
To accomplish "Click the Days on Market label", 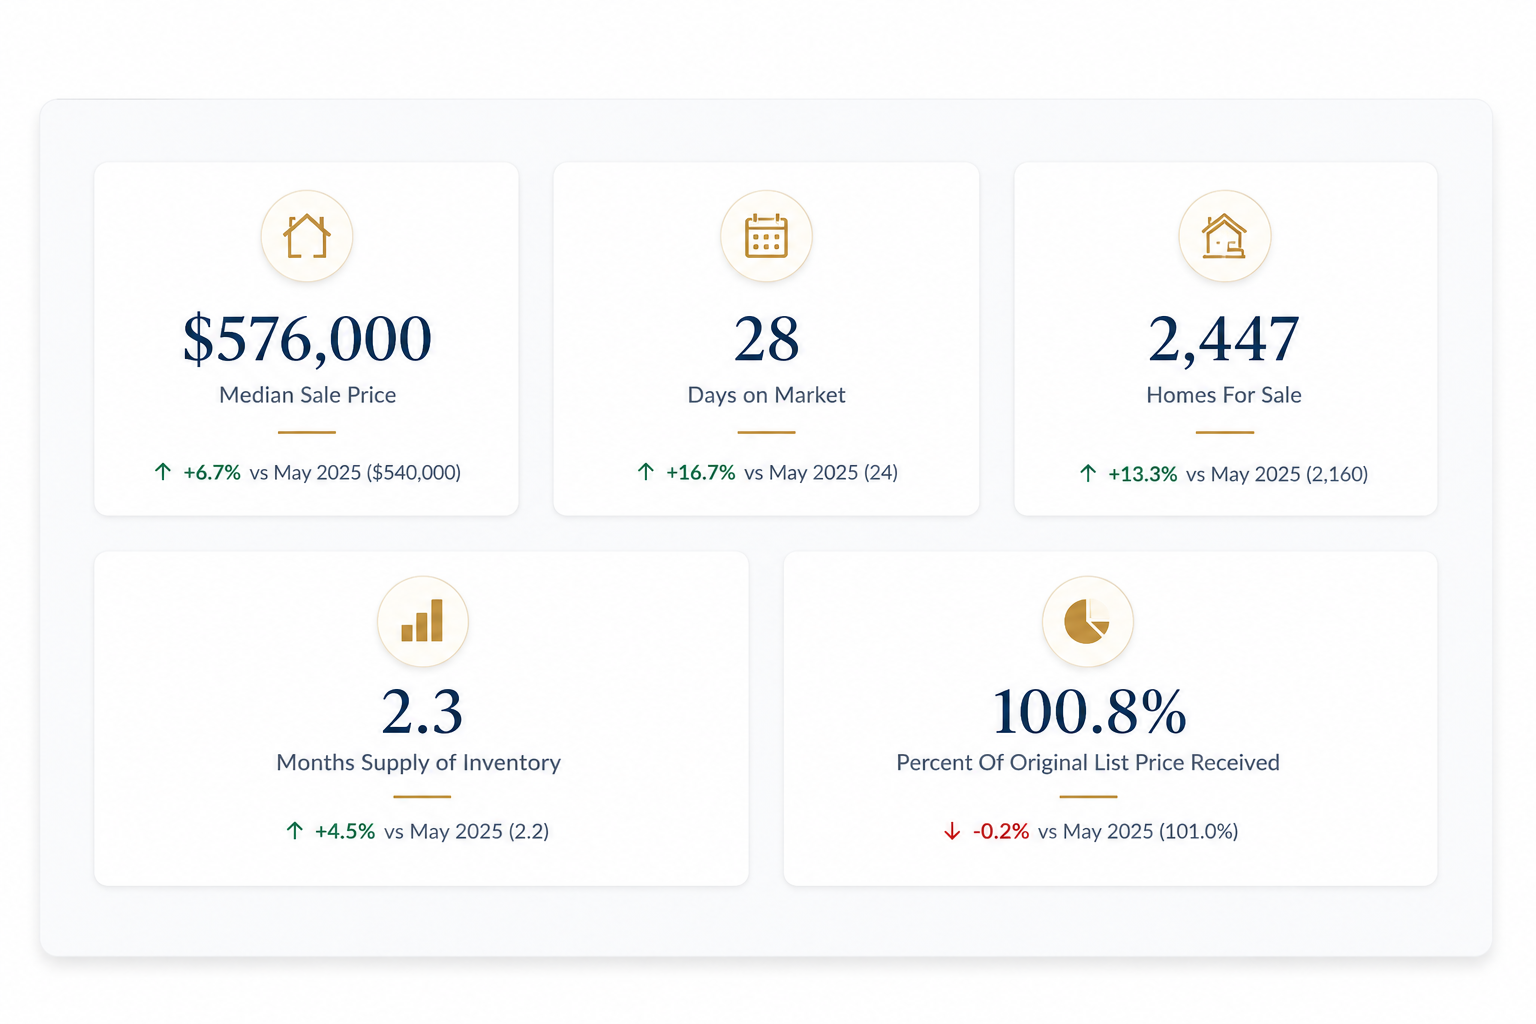I will (766, 395).
